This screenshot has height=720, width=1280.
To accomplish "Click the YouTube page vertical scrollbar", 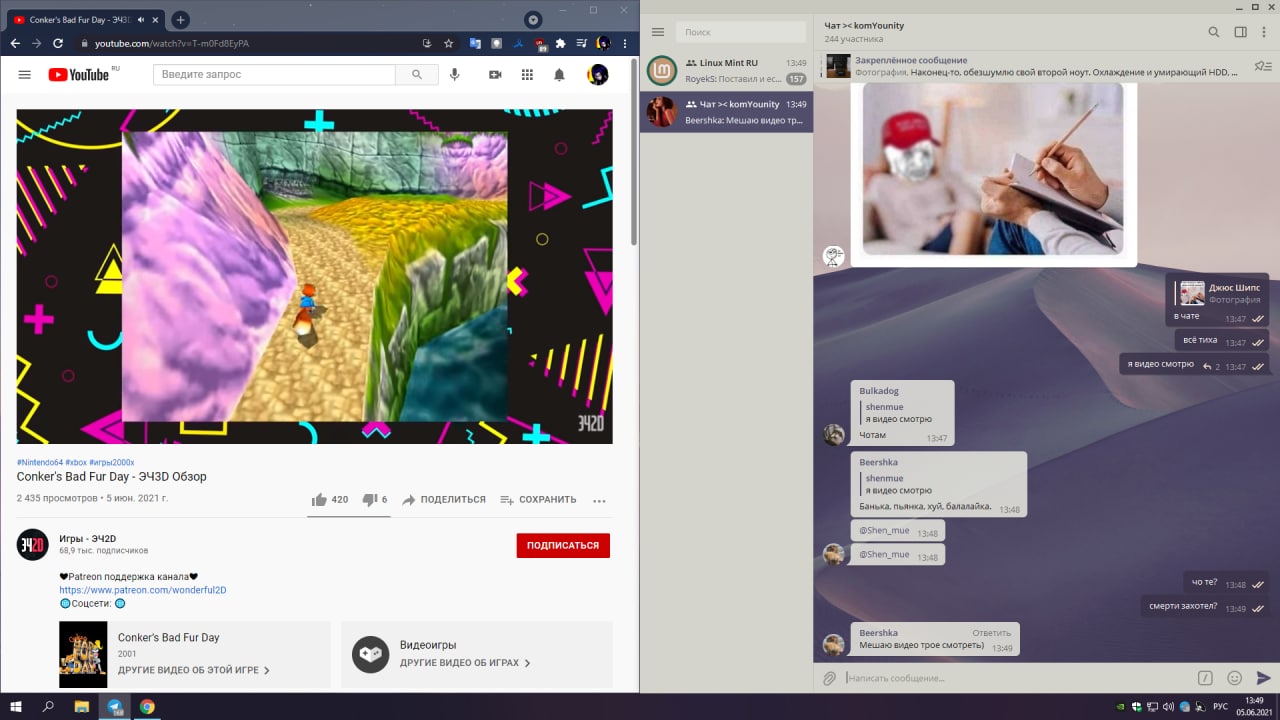I will click(x=633, y=152).
